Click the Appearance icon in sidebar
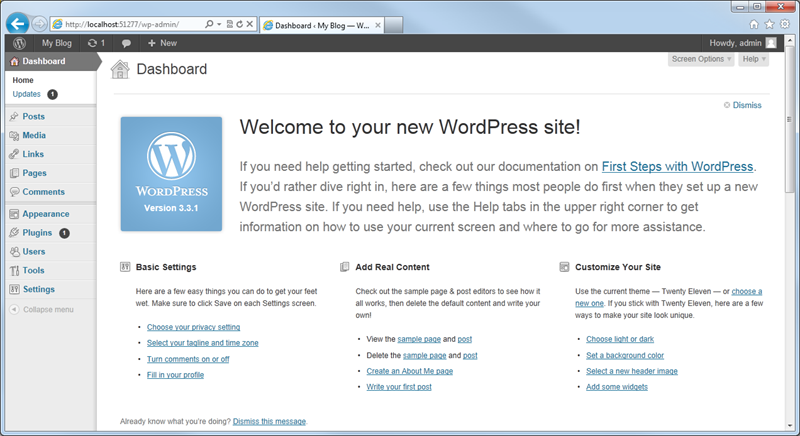 coord(14,214)
